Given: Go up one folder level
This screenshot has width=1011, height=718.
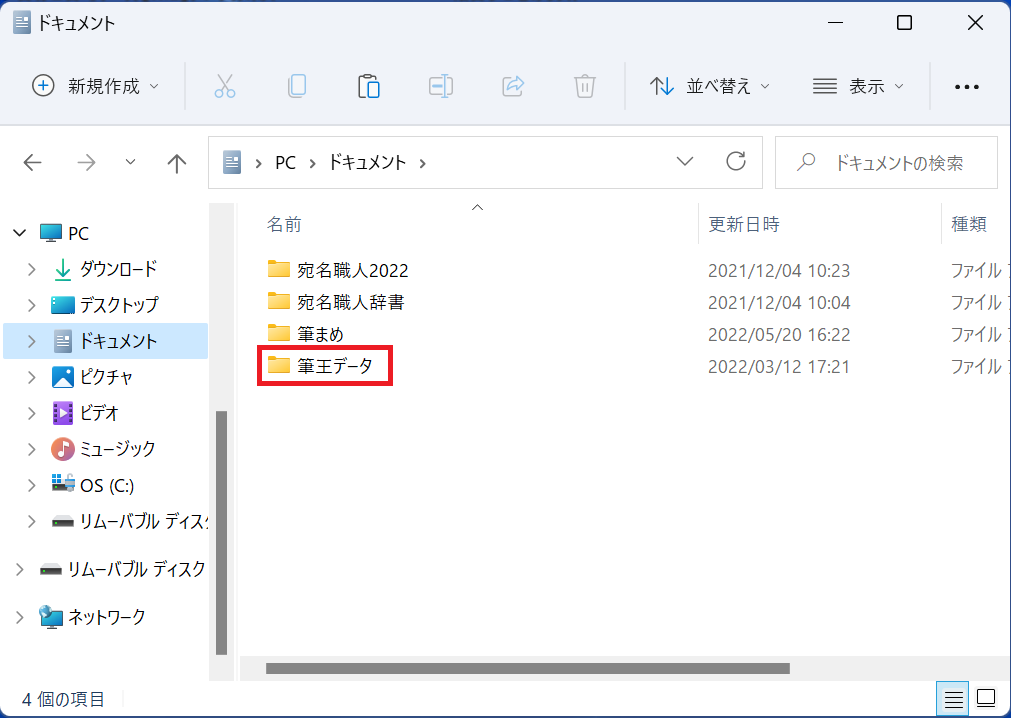Looking at the screenshot, I should point(176,163).
